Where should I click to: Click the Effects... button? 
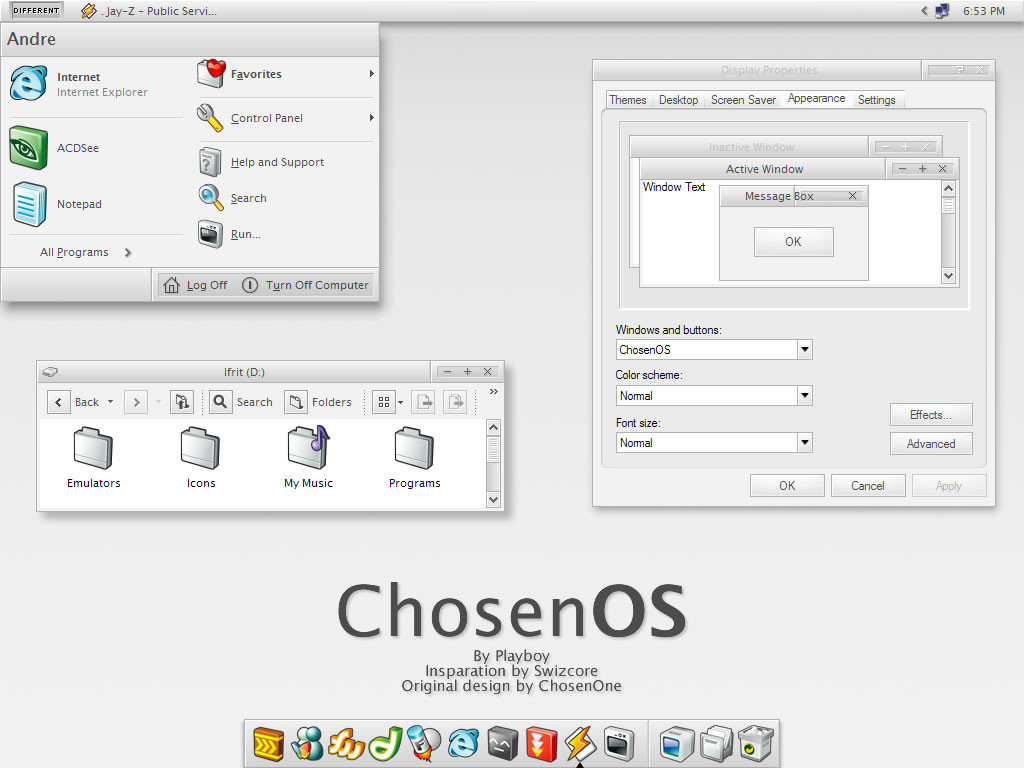pyautogui.click(x=931, y=415)
